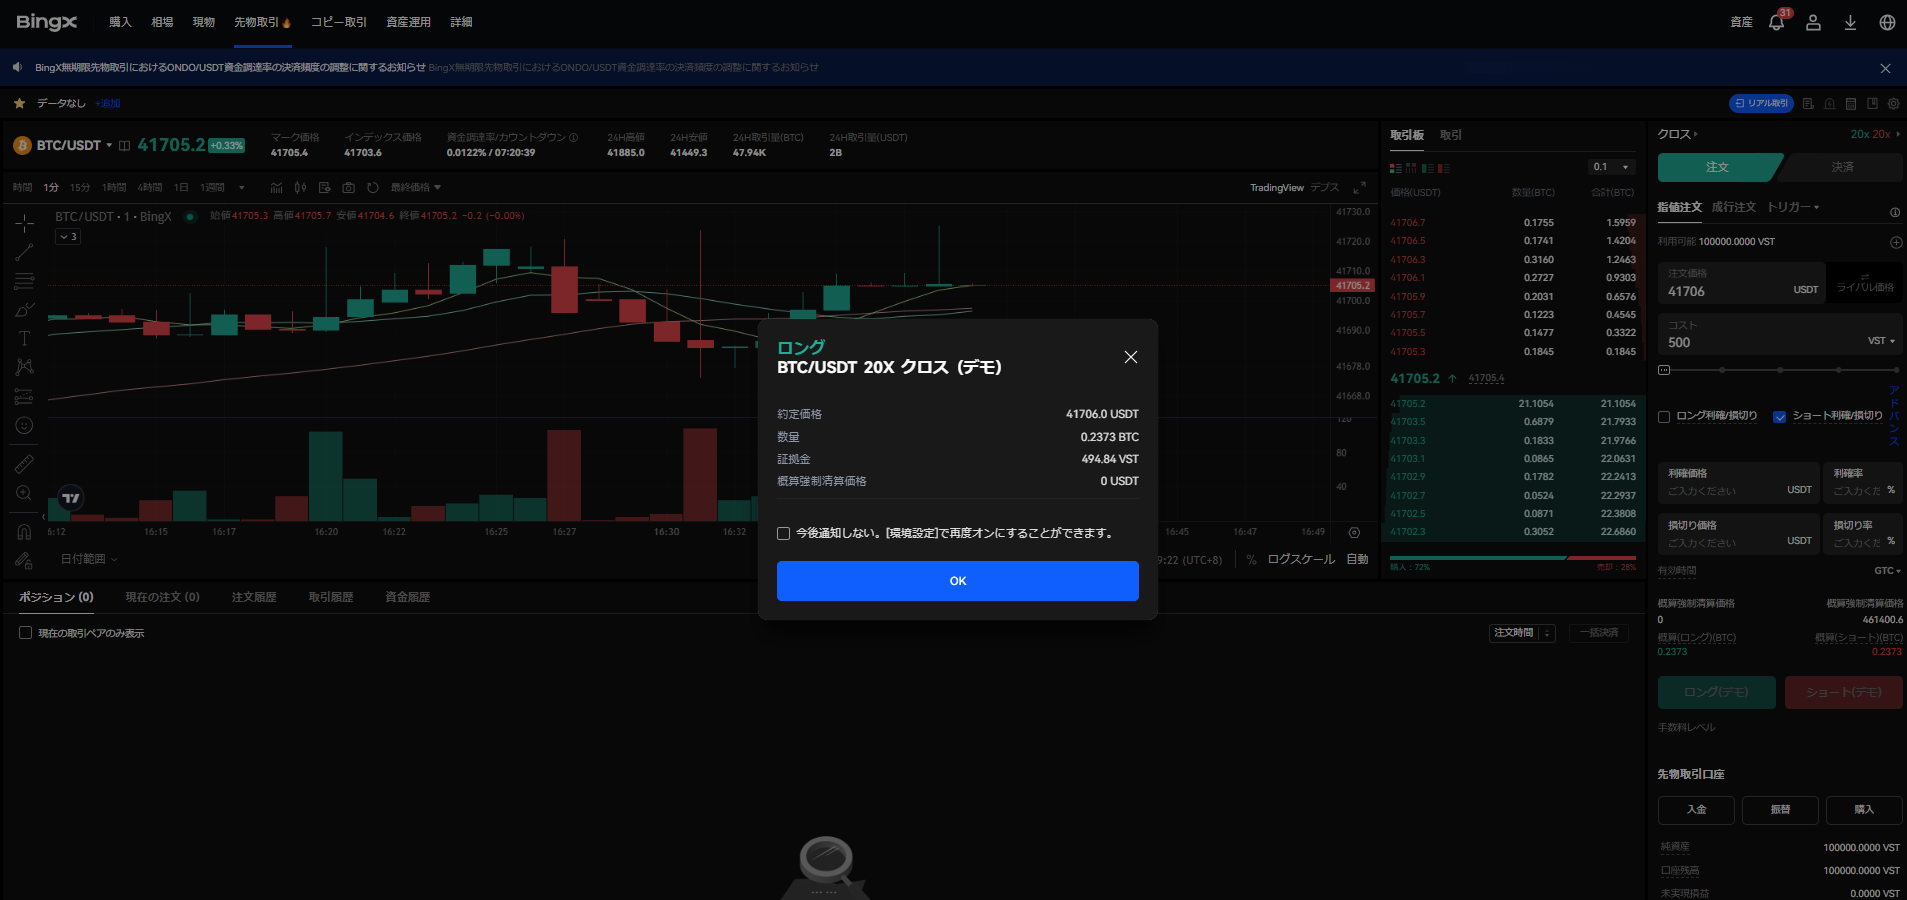Open the 日付範囲 dropdown
Viewport: 1907px width, 900px height.
point(89,559)
